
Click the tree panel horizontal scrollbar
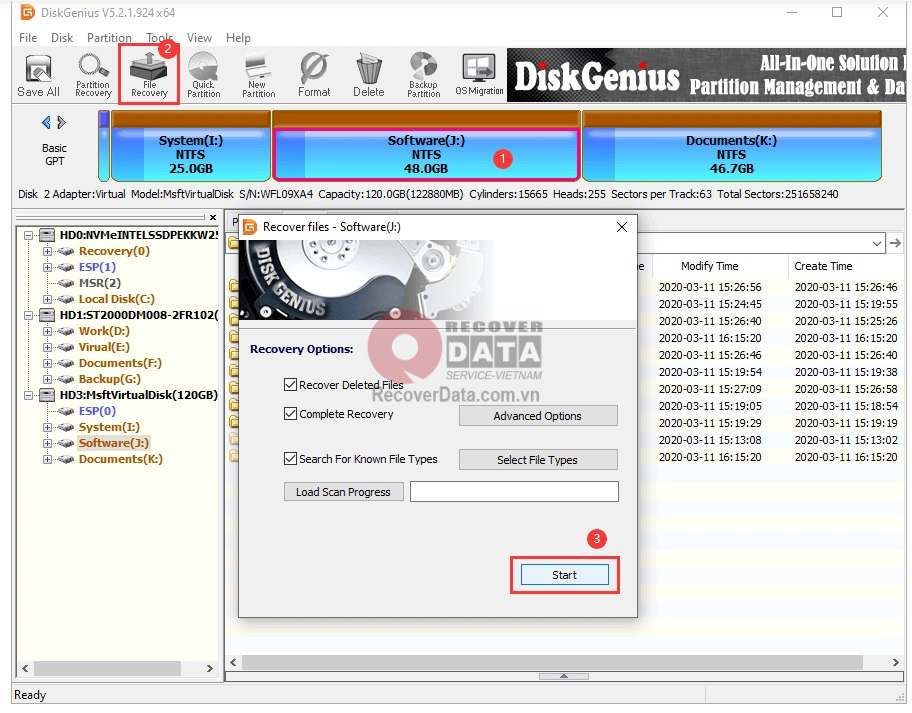(107, 669)
